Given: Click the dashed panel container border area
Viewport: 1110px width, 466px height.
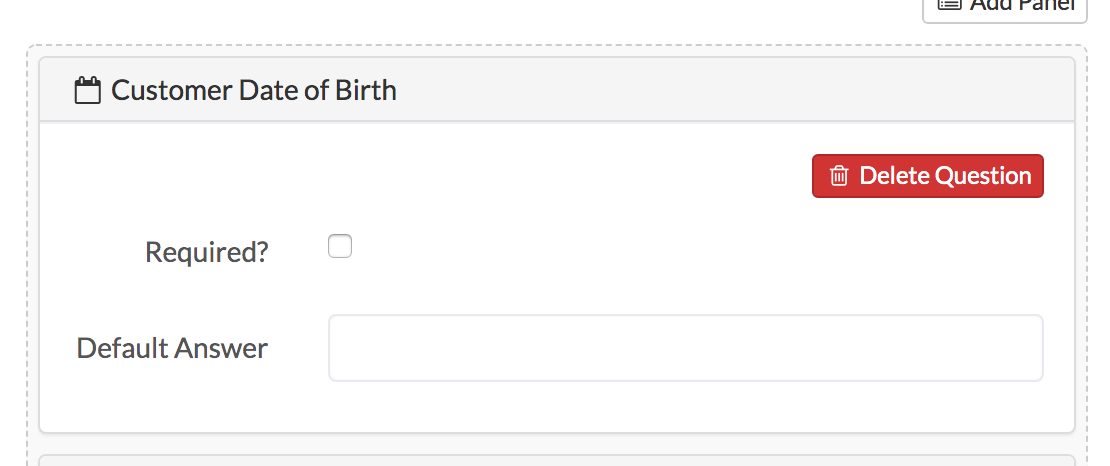Looking at the screenshot, I should click(x=33, y=255).
